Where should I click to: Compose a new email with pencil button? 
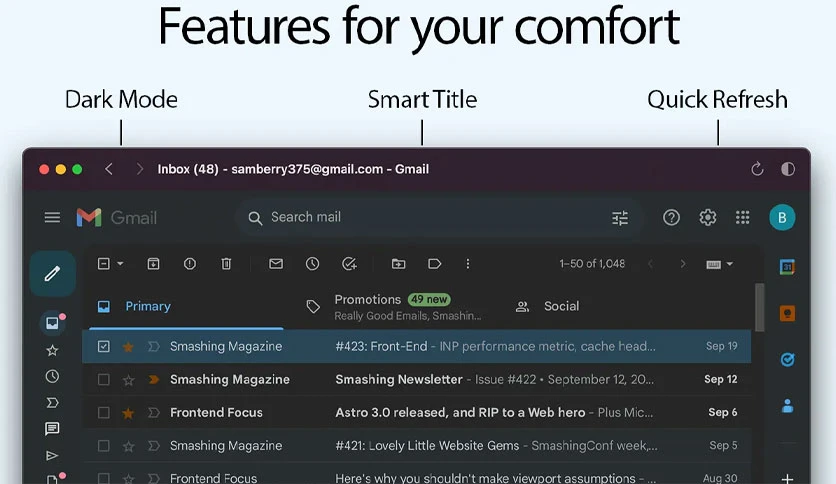(x=52, y=273)
